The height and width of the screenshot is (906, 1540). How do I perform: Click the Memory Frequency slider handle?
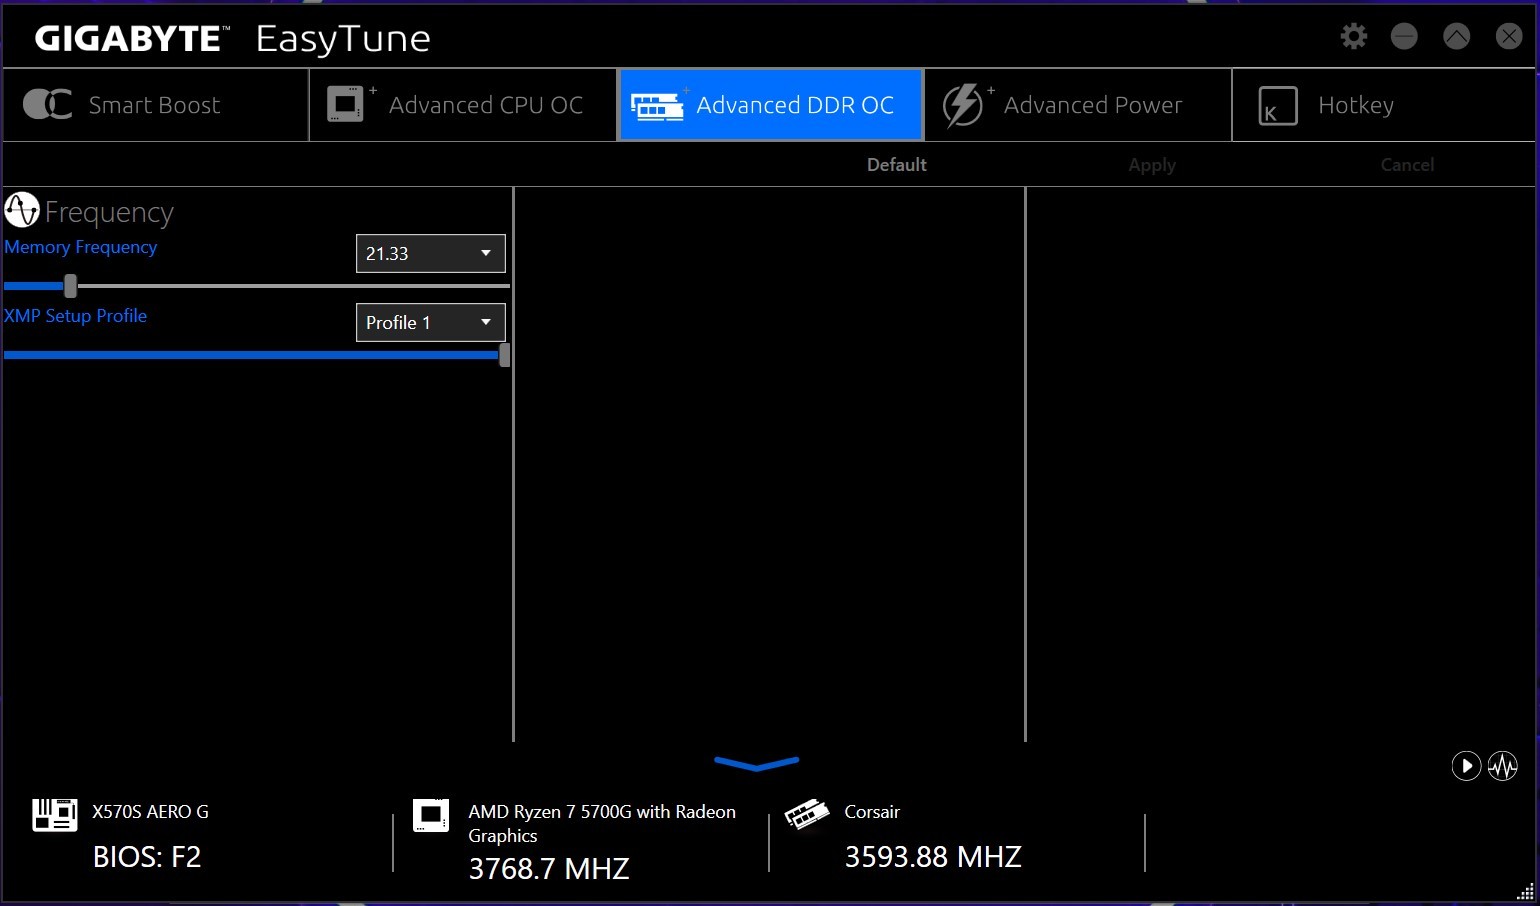pos(71,286)
